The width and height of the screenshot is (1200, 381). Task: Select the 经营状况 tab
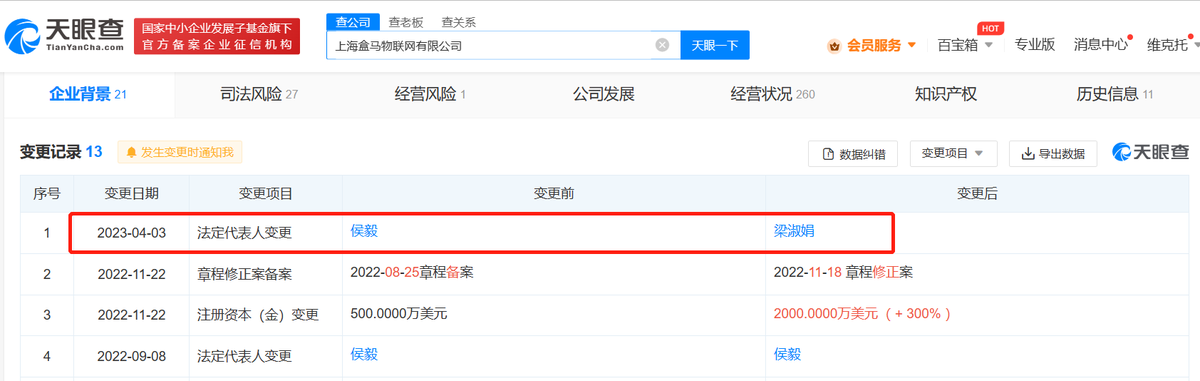click(x=772, y=95)
